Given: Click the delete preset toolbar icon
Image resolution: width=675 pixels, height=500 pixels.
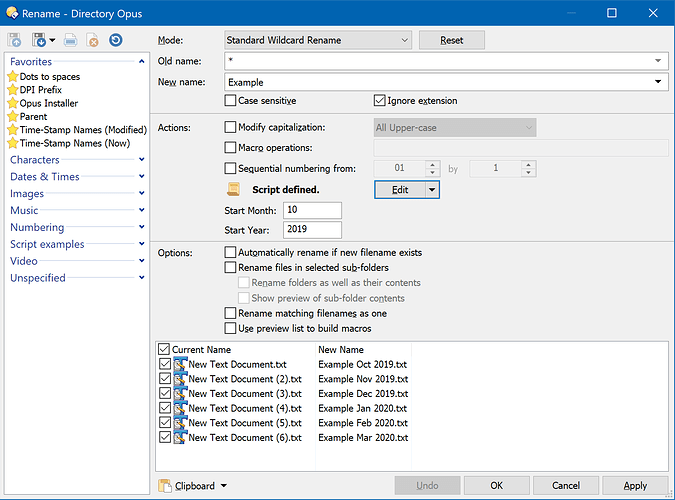Looking at the screenshot, I should click(92, 40).
